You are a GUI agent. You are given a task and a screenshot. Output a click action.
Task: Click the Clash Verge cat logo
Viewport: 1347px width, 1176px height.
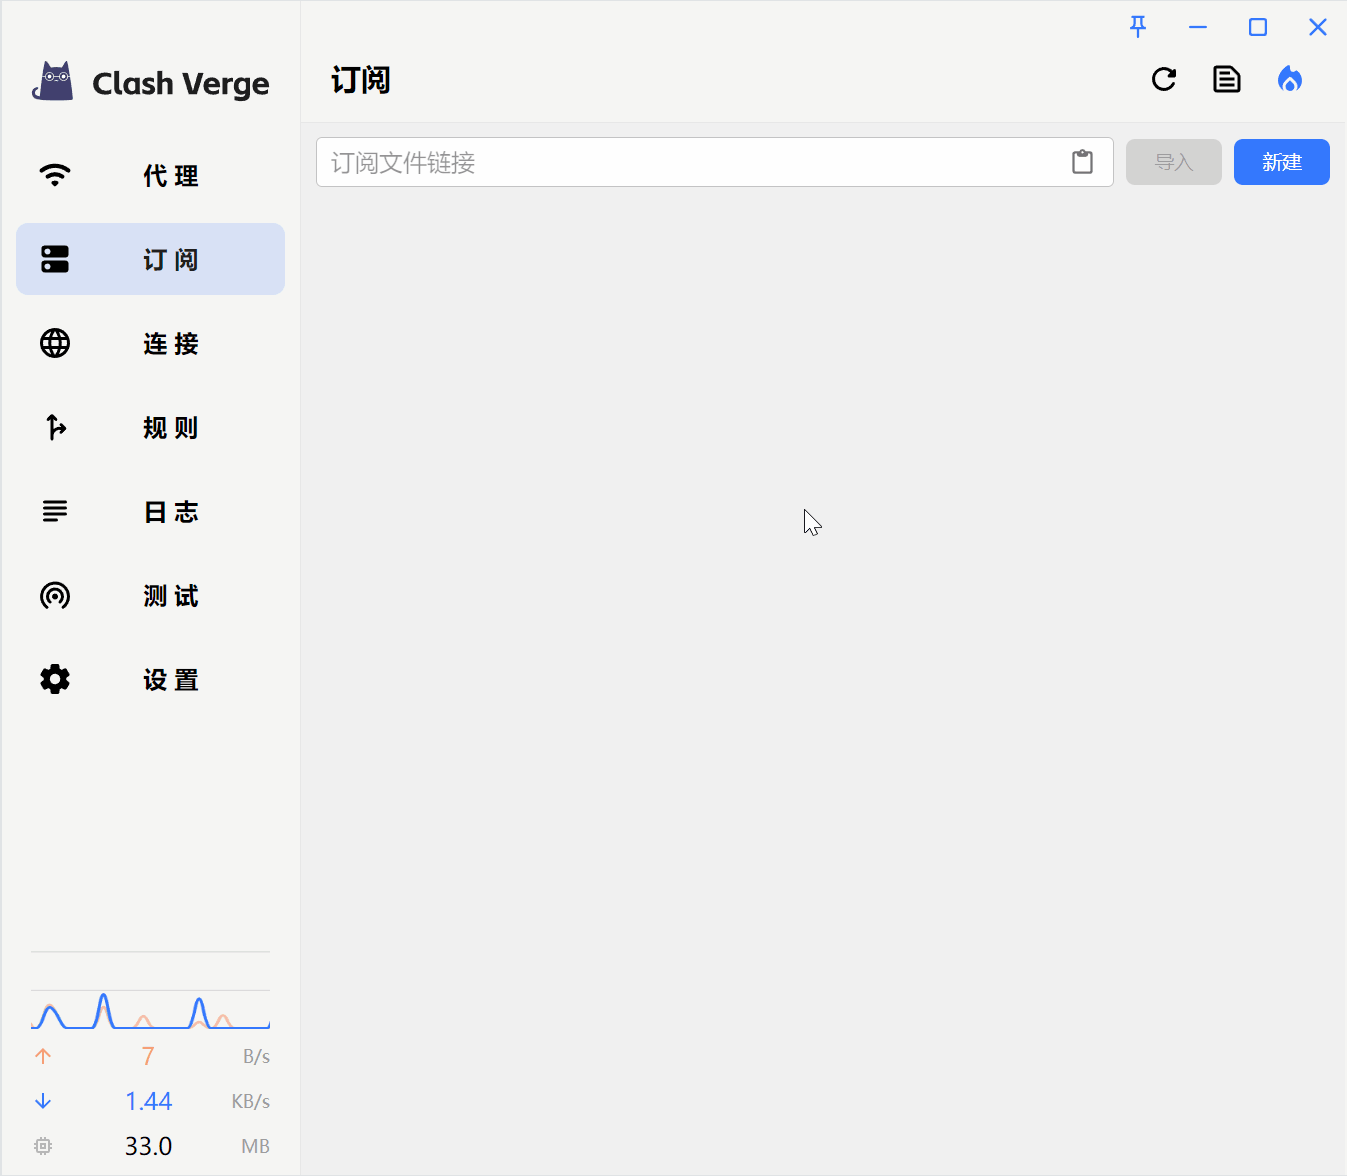coord(53,82)
